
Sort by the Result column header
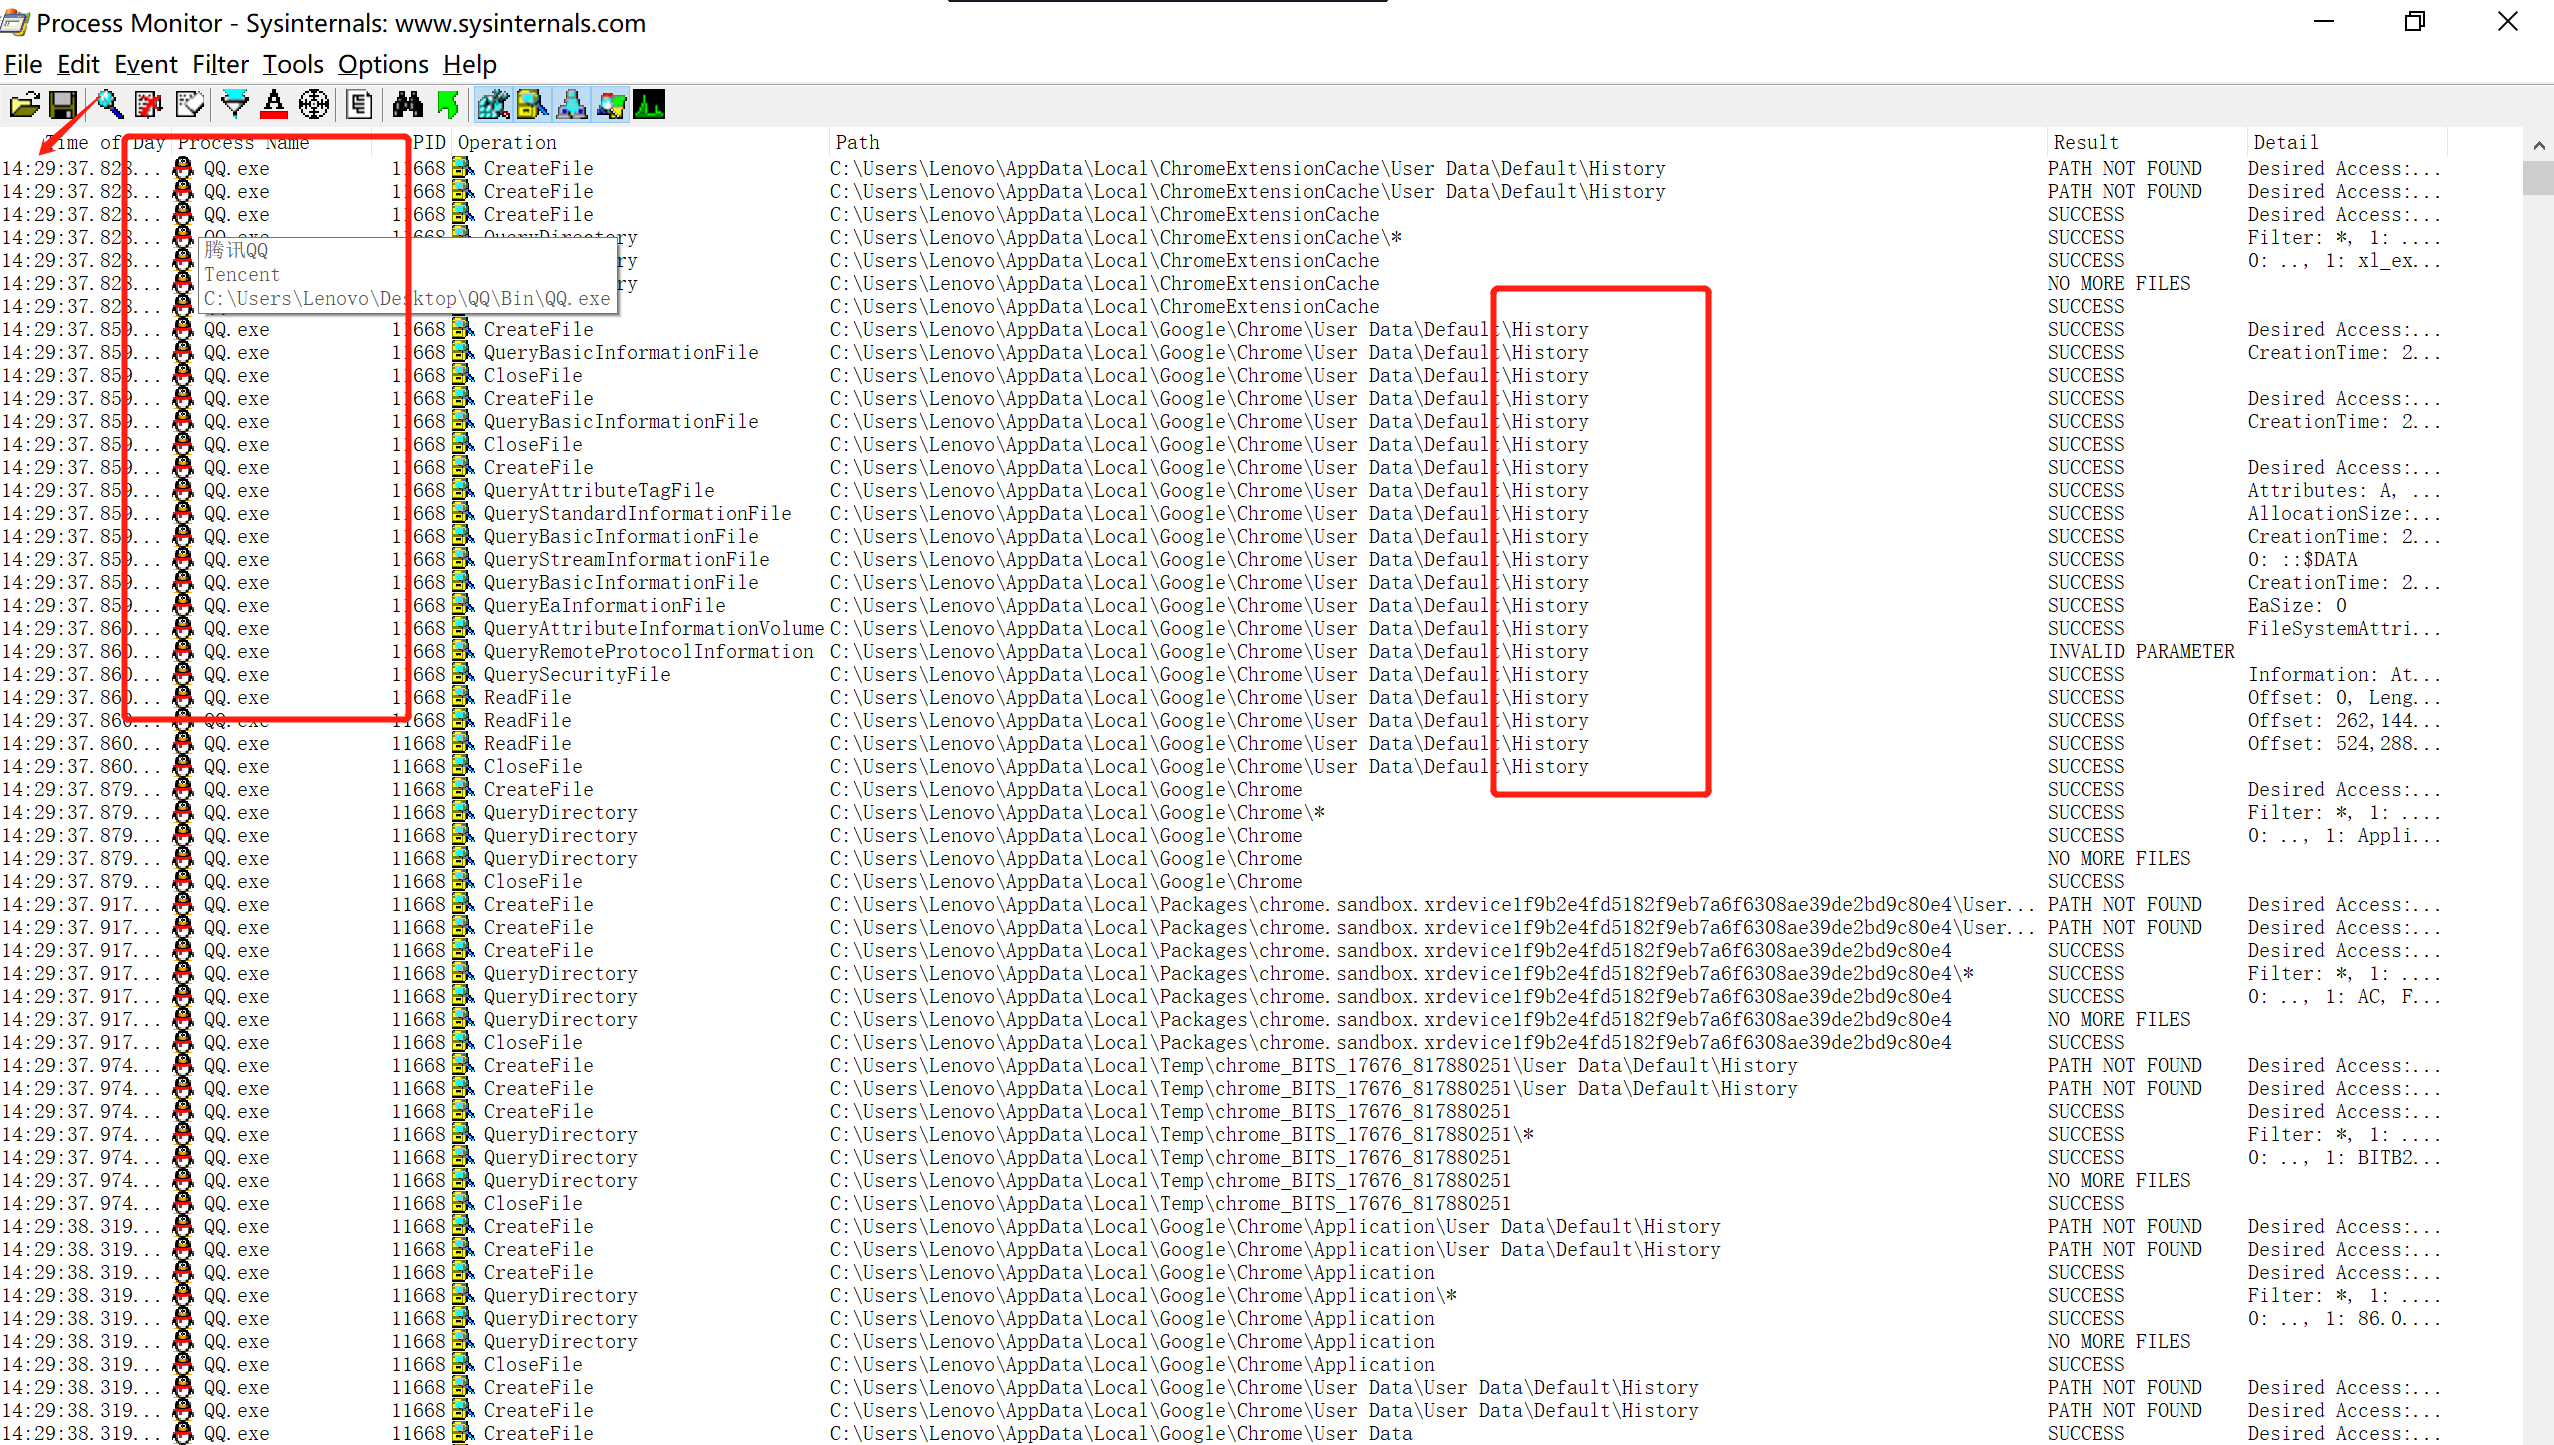point(2086,143)
